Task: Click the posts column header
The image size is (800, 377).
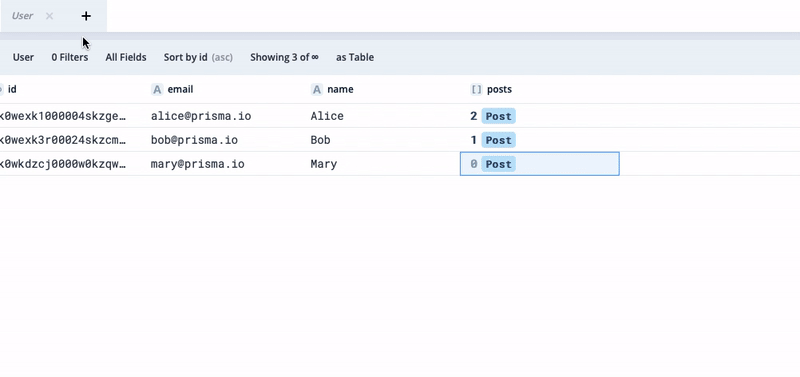Action: click(499, 89)
